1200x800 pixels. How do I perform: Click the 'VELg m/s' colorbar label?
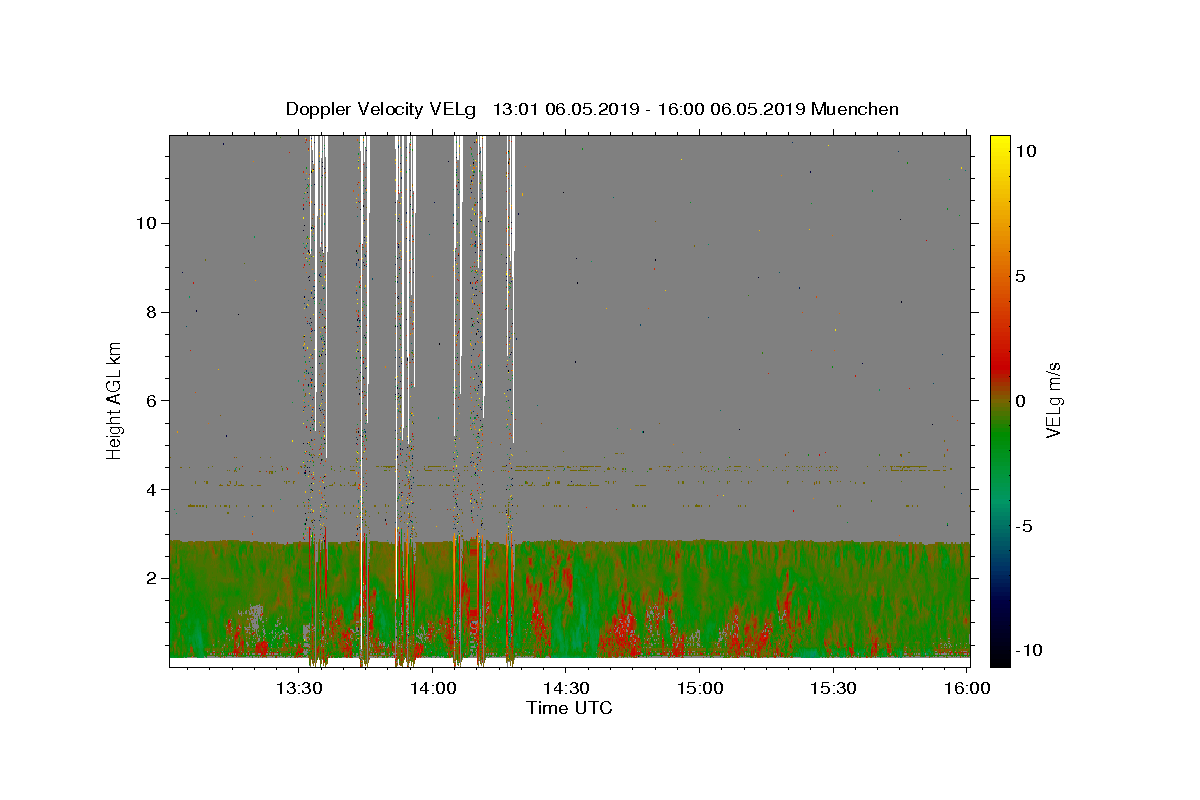click(1053, 400)
